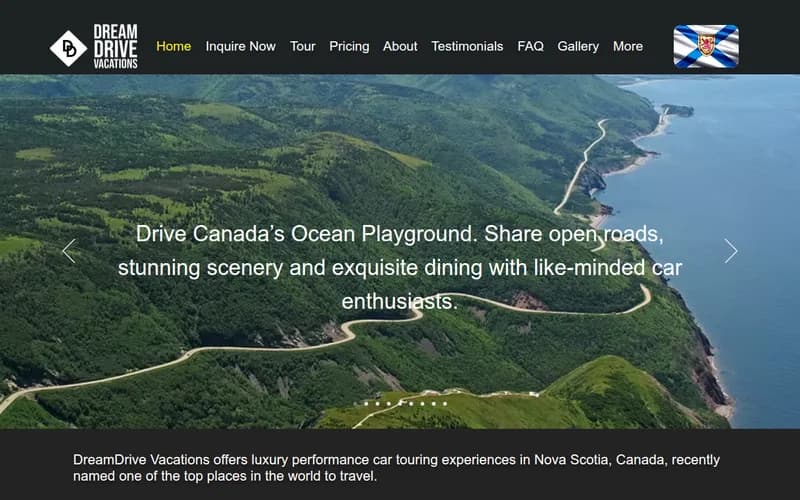Select the middle (fifth) carousel dot
Screen dimensions: 800x500
coord(400,403)
